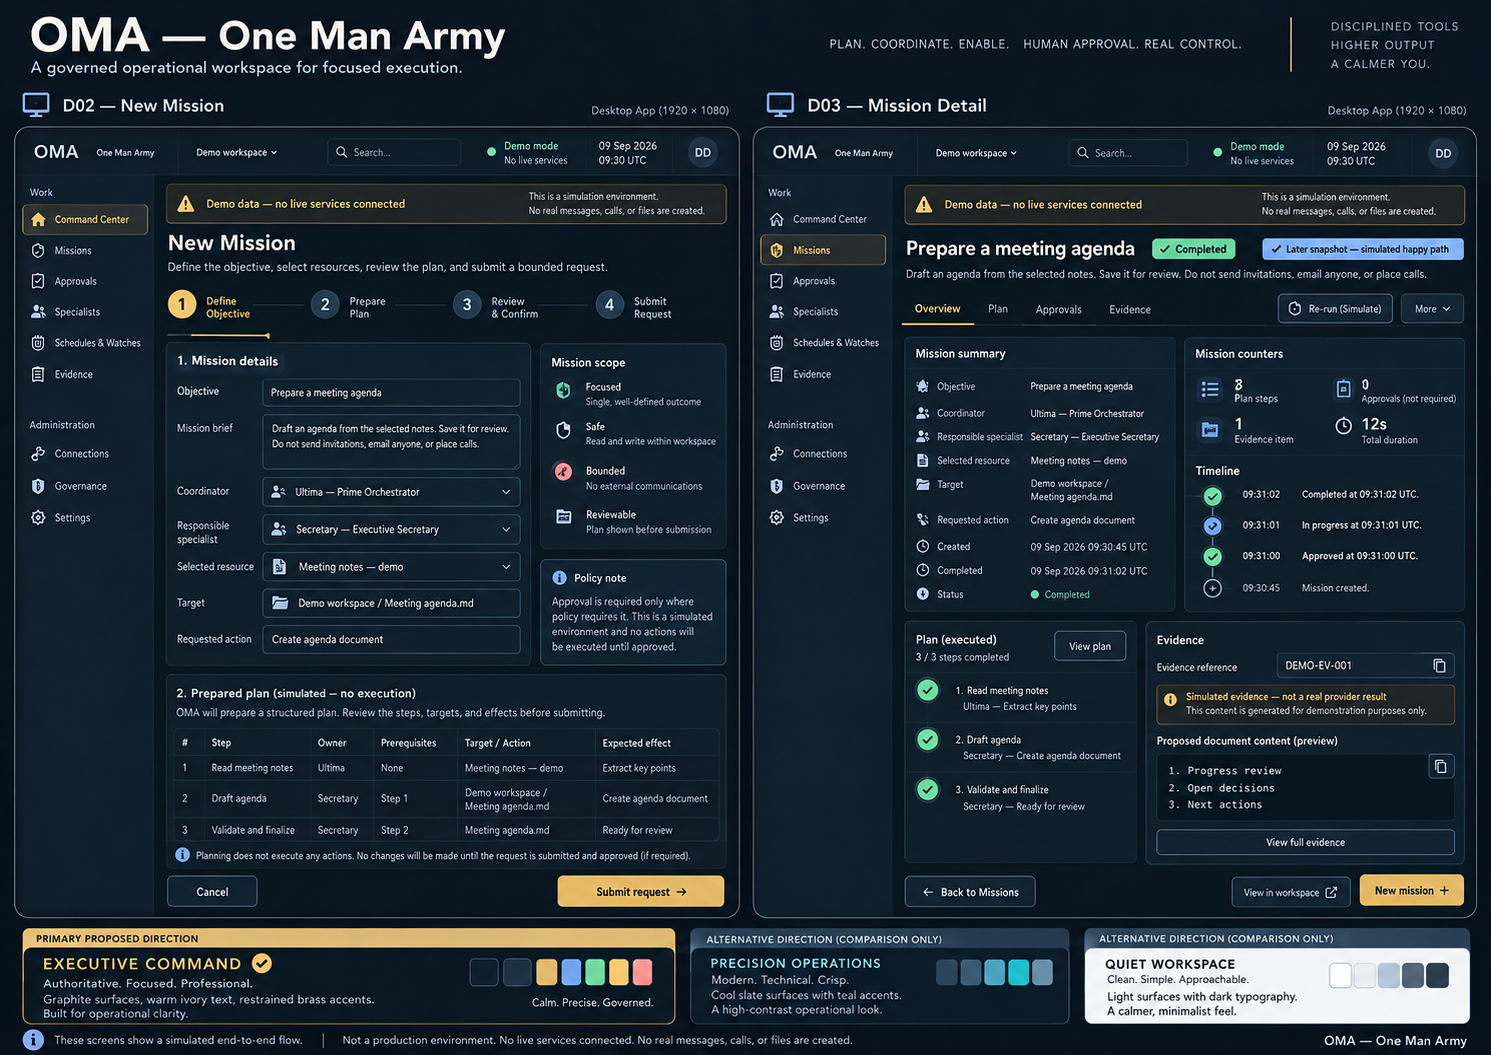The width and height of the screenshot is (1491, 1055).
Task: Open Responsible specialist dropdown showing Secretary
Action: click(x=391, y=529)
